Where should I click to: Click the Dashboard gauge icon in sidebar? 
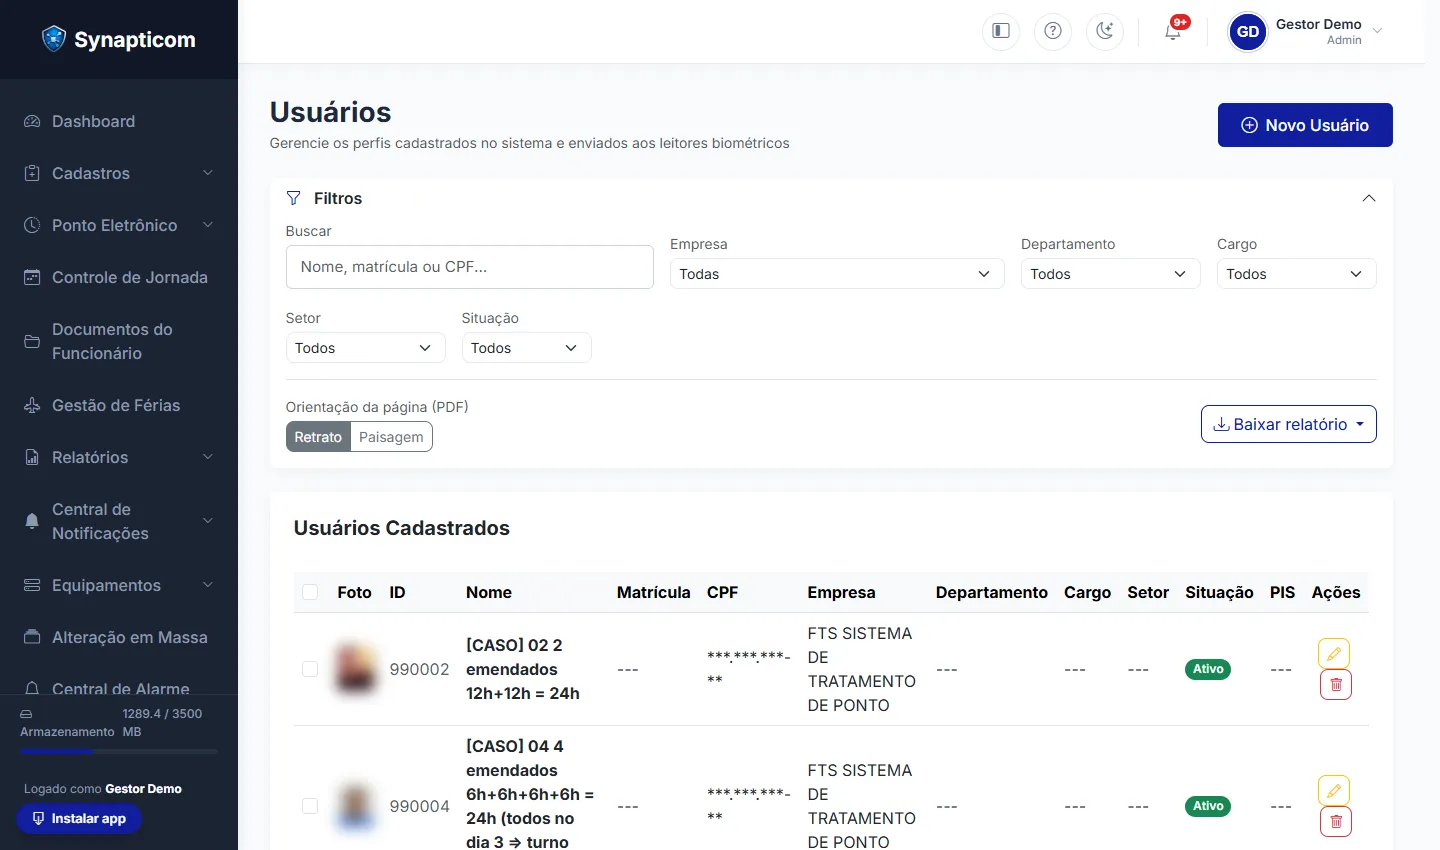tap(32, 121)
